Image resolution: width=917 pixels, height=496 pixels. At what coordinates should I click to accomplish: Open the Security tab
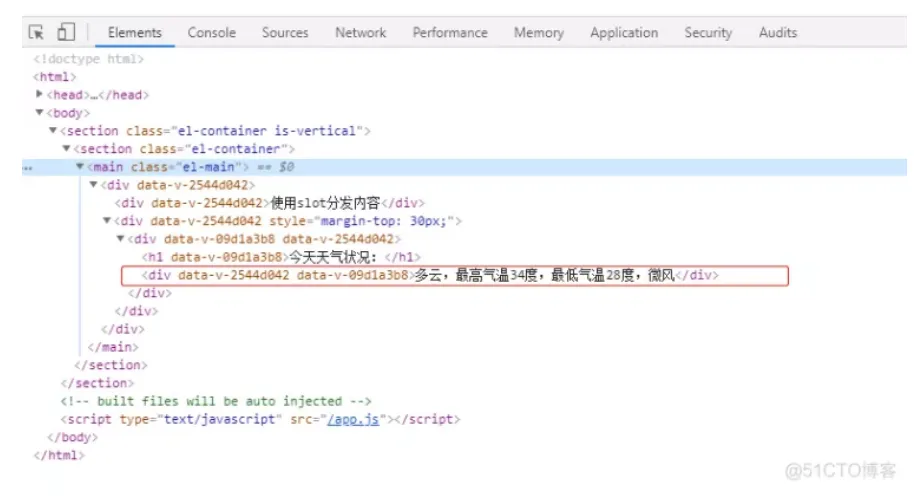point(708,33)
